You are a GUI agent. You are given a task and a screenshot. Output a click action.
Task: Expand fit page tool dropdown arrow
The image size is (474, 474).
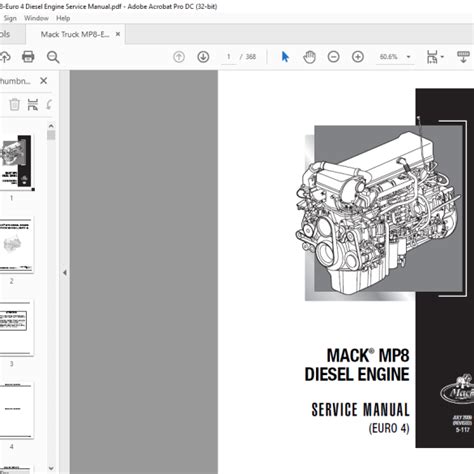(x=442, y=57)
